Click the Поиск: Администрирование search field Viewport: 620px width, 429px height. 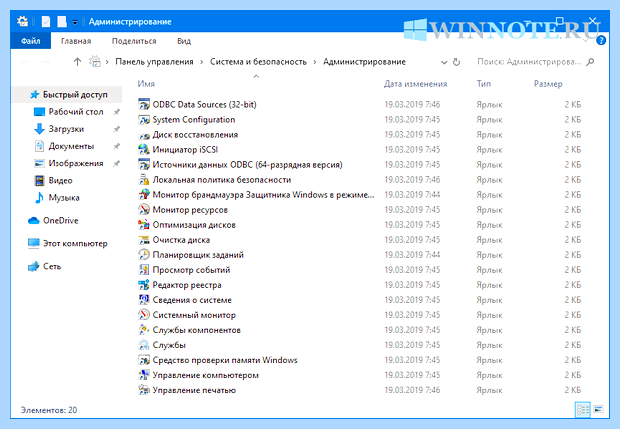529,62
